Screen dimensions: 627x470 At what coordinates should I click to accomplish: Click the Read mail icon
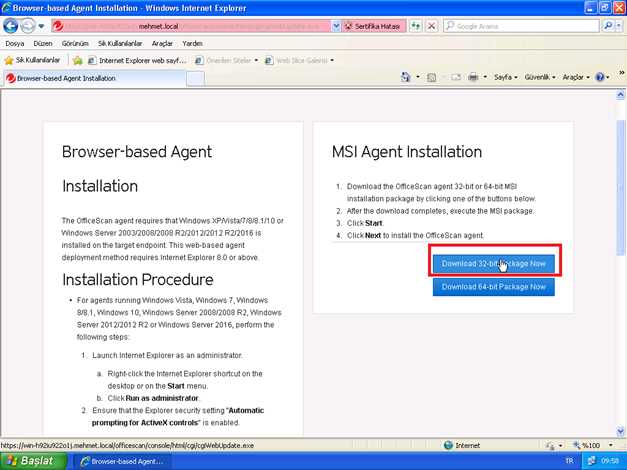[456, 77]
